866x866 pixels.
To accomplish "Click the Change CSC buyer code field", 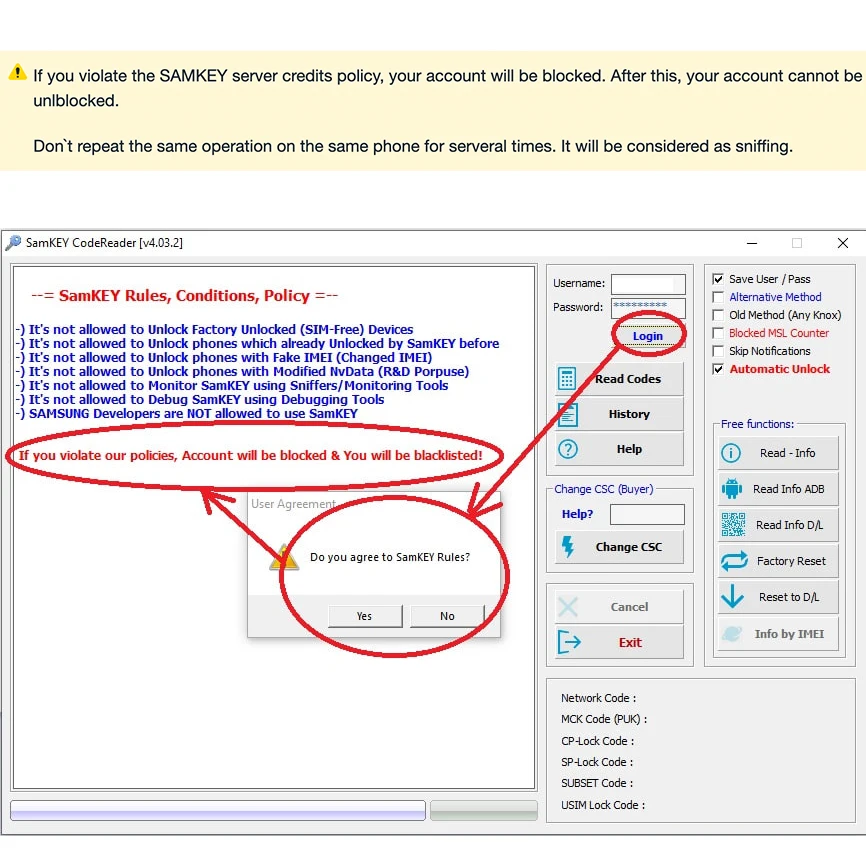I will point(647,514).
